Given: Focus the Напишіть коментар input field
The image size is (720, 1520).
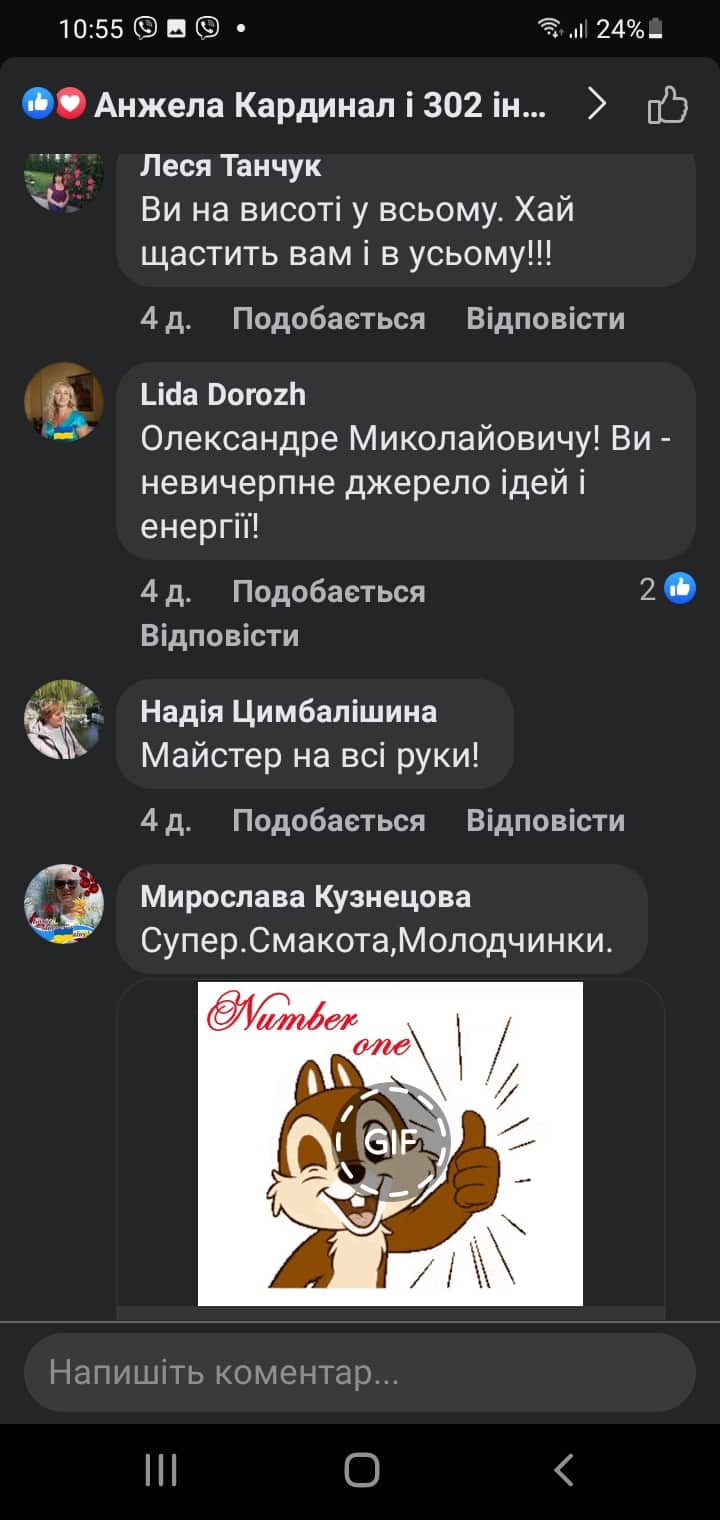Looking at the screenshot, I should [x=360, y=1373].
